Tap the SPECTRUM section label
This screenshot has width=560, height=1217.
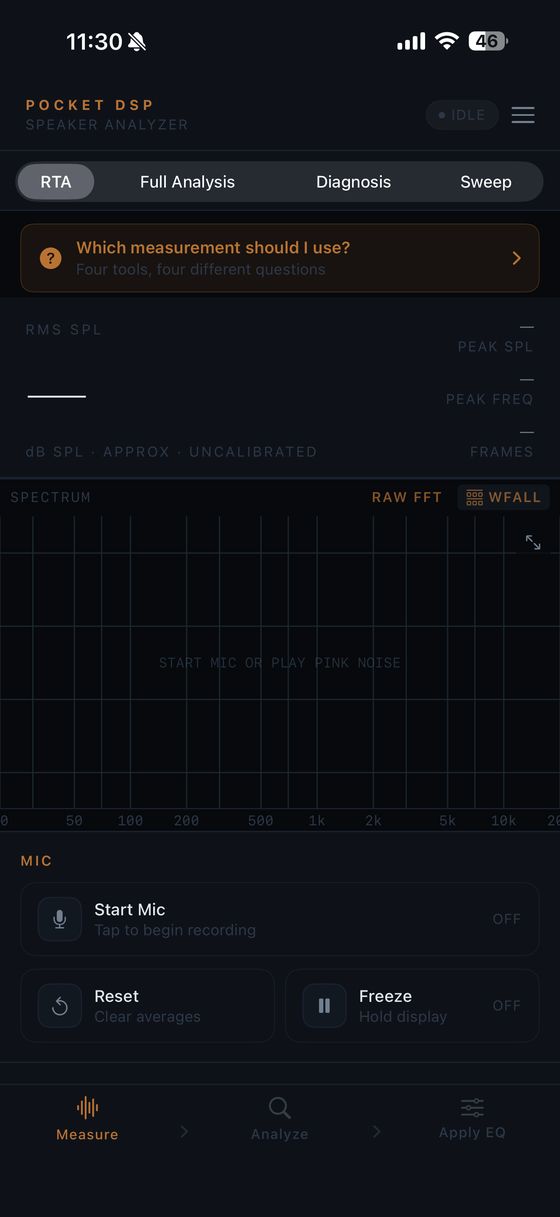[x=50, y=497]
